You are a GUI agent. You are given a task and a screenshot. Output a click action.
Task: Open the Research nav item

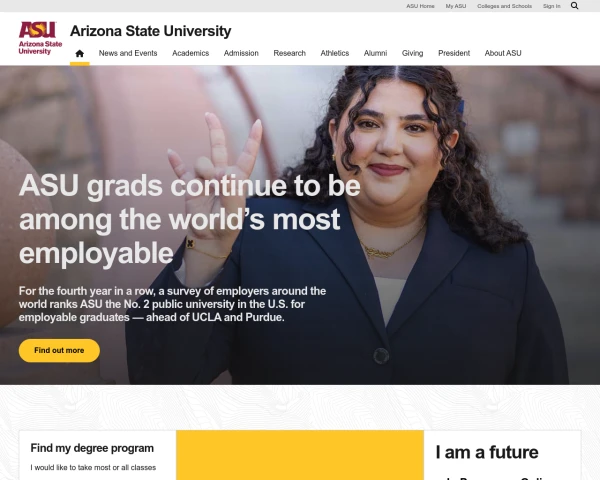tap(289, 53)
